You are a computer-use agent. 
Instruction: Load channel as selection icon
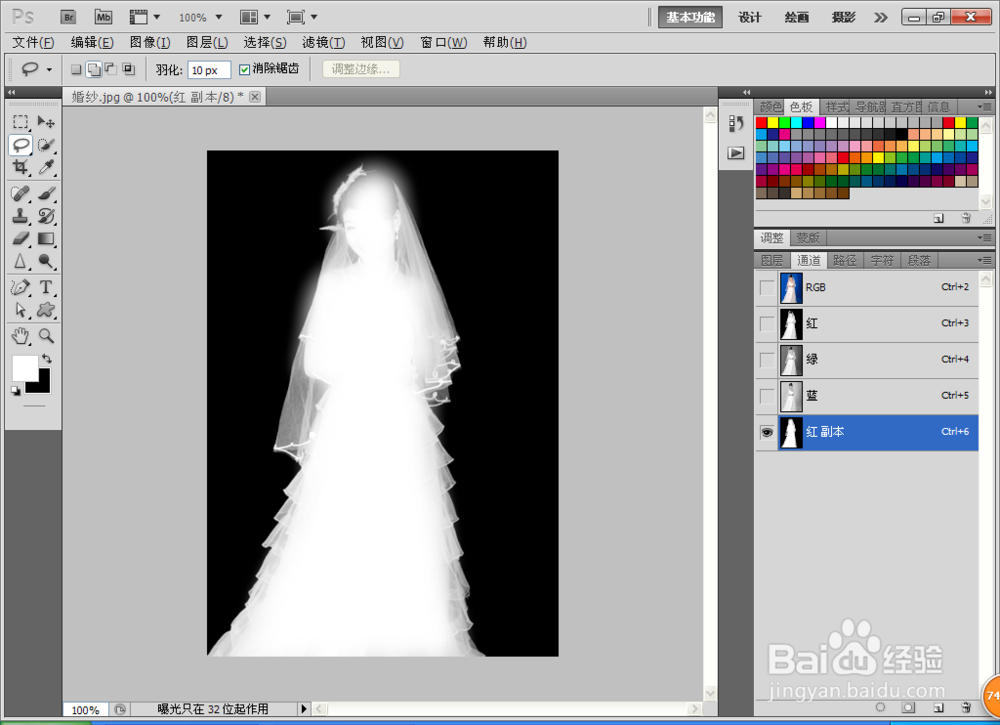click(880, 707)
